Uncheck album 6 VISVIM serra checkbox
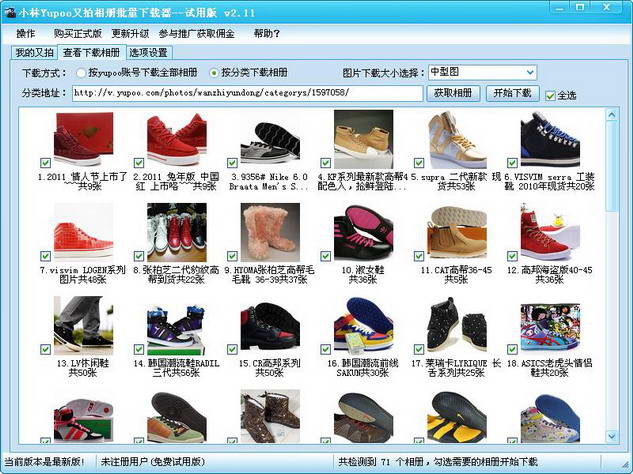The image size is (633, 474). click(512, 163)
